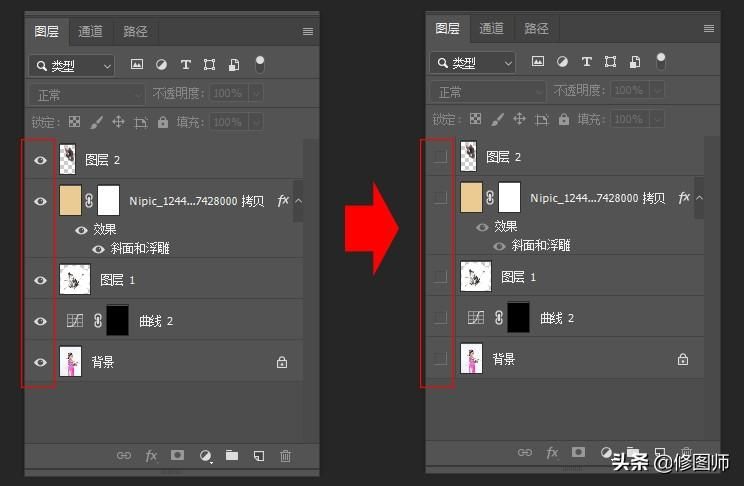This screenshot has height=486, width=744.
Task: Filter adjustment layers in right panel
Action: tap(562, 62)
